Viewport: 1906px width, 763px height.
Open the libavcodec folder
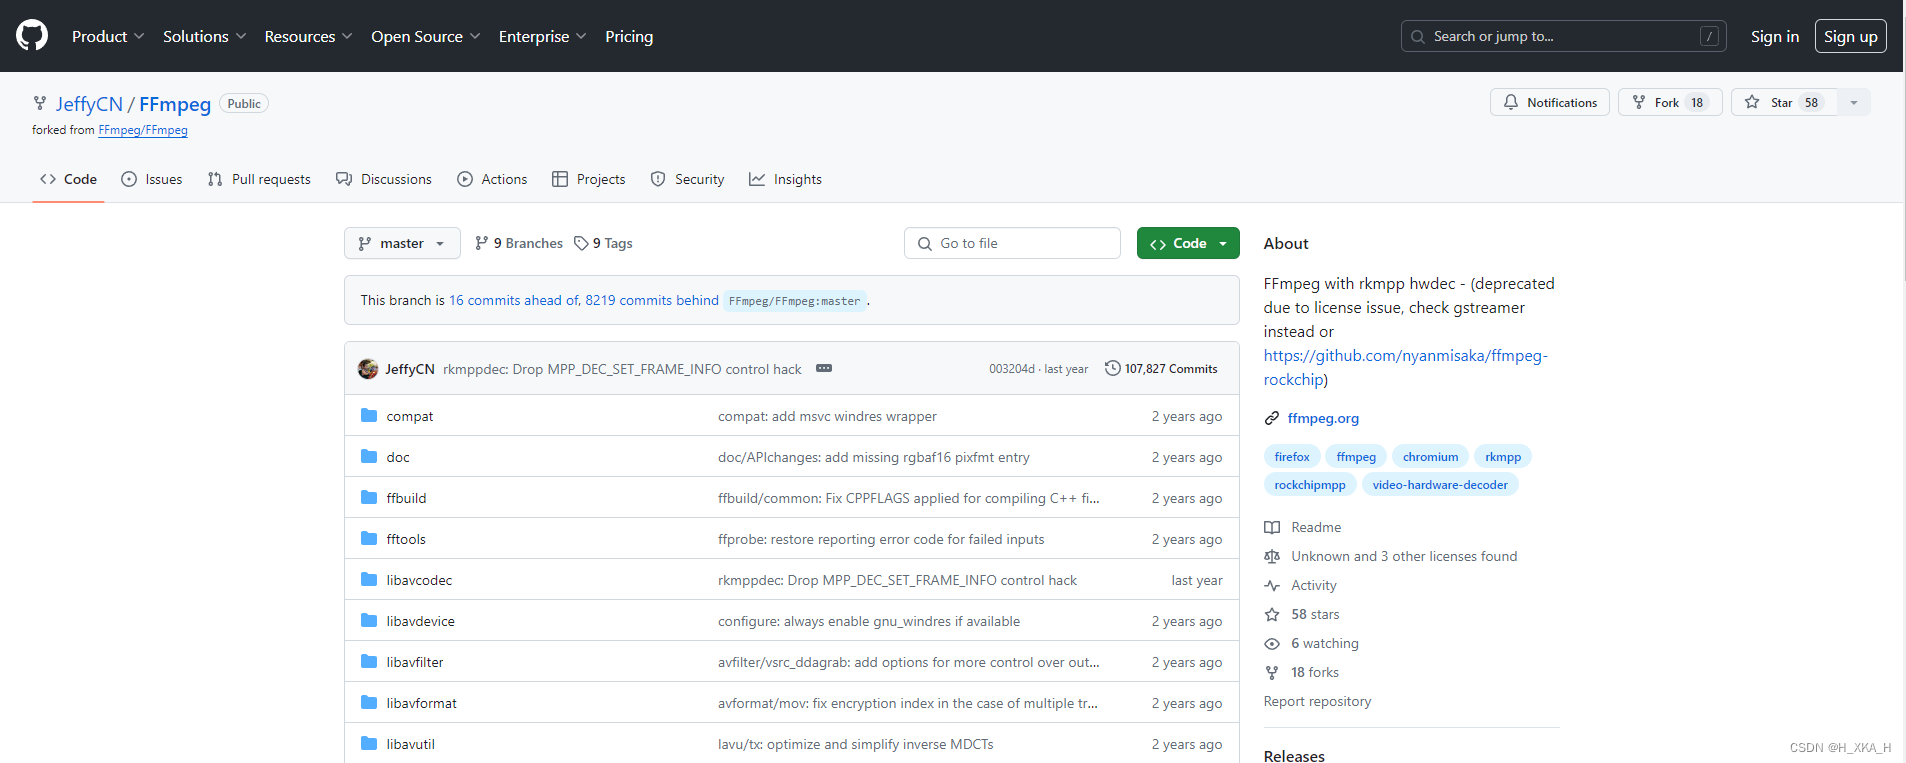tap(419, 580)
